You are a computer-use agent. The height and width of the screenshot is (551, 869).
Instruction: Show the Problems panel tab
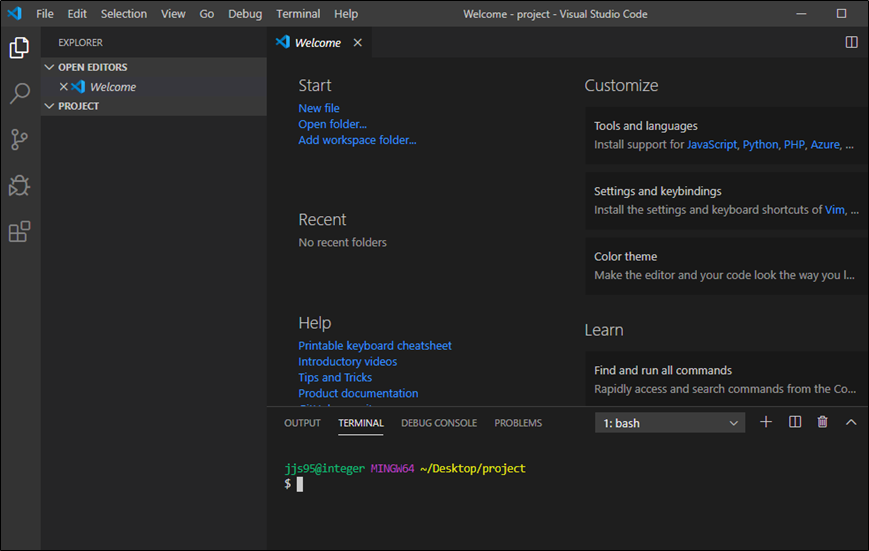coord(518,423)
